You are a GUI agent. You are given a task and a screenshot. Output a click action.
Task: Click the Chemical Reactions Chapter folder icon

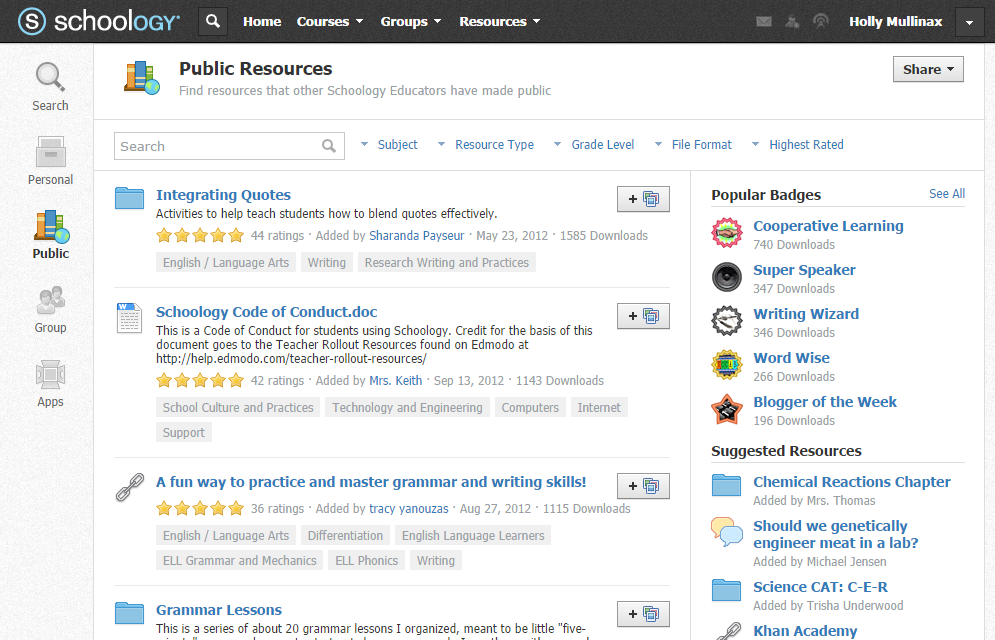[727, 485]
